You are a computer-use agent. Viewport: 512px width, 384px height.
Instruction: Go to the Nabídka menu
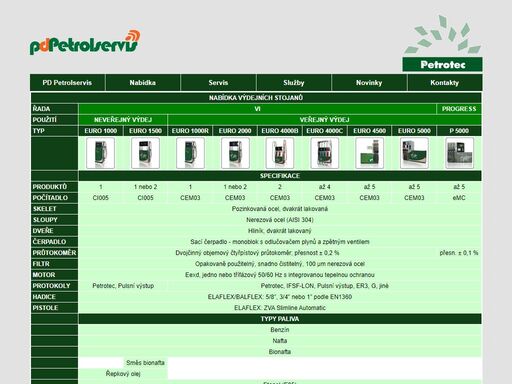(143, 82)
